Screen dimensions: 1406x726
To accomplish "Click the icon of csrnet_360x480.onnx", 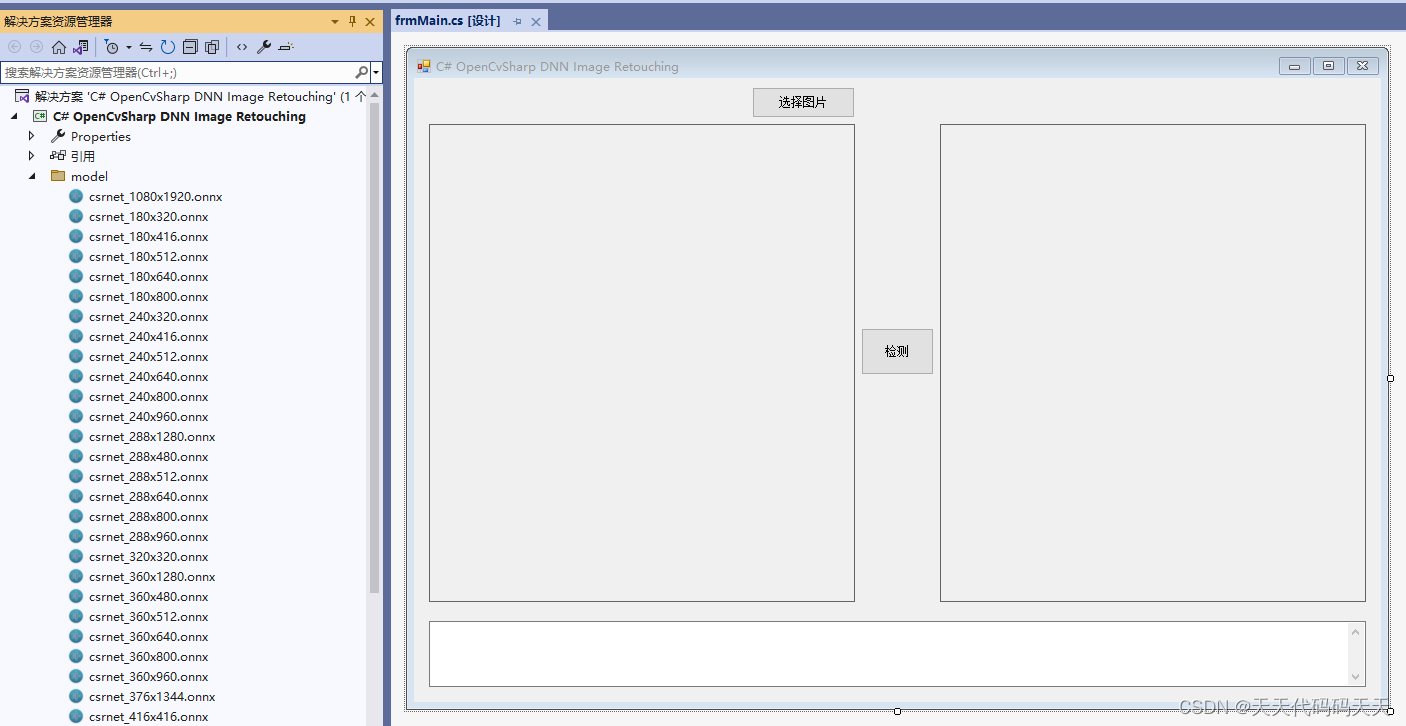I will click(76, 597).
